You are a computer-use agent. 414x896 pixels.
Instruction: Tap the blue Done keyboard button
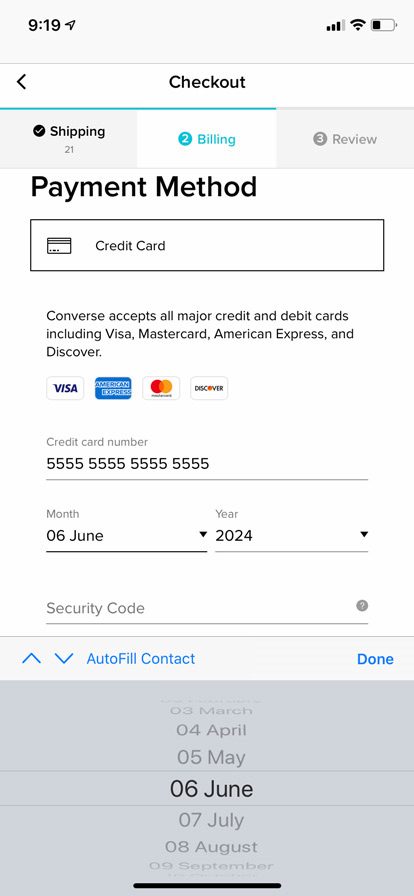tap(375, 659)
